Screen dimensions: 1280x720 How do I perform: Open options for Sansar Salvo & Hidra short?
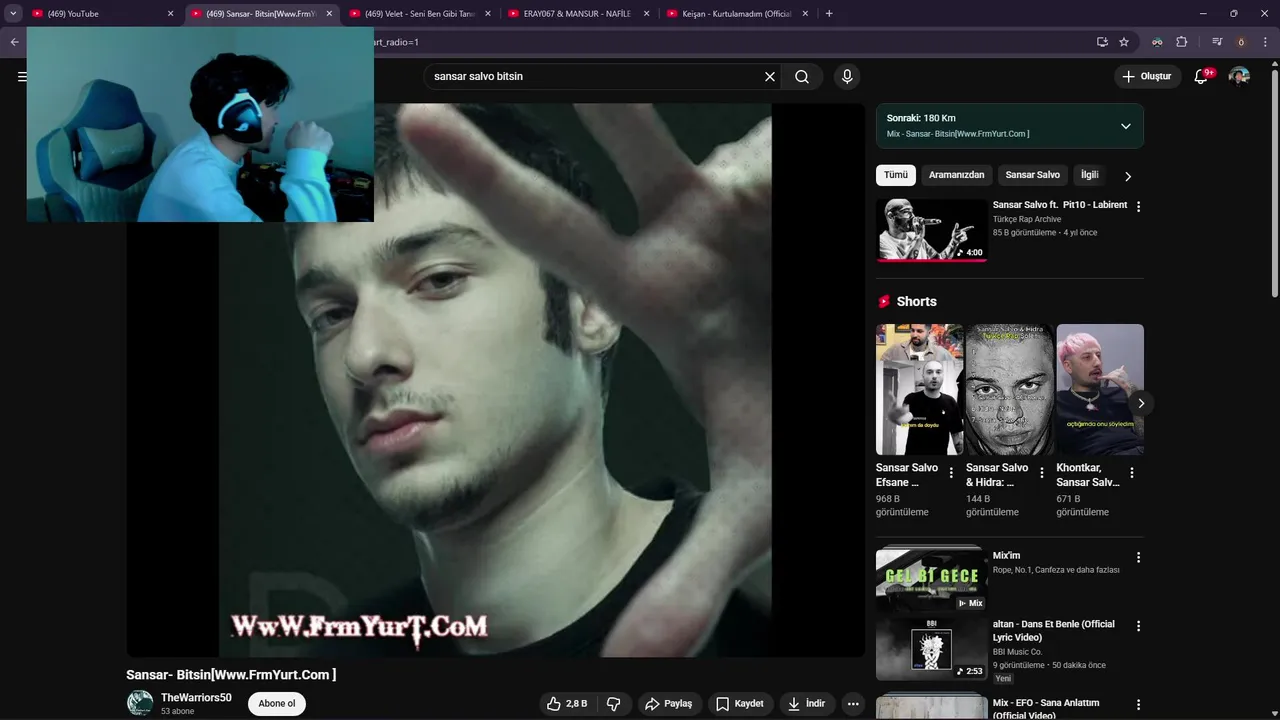(1042, 473)
